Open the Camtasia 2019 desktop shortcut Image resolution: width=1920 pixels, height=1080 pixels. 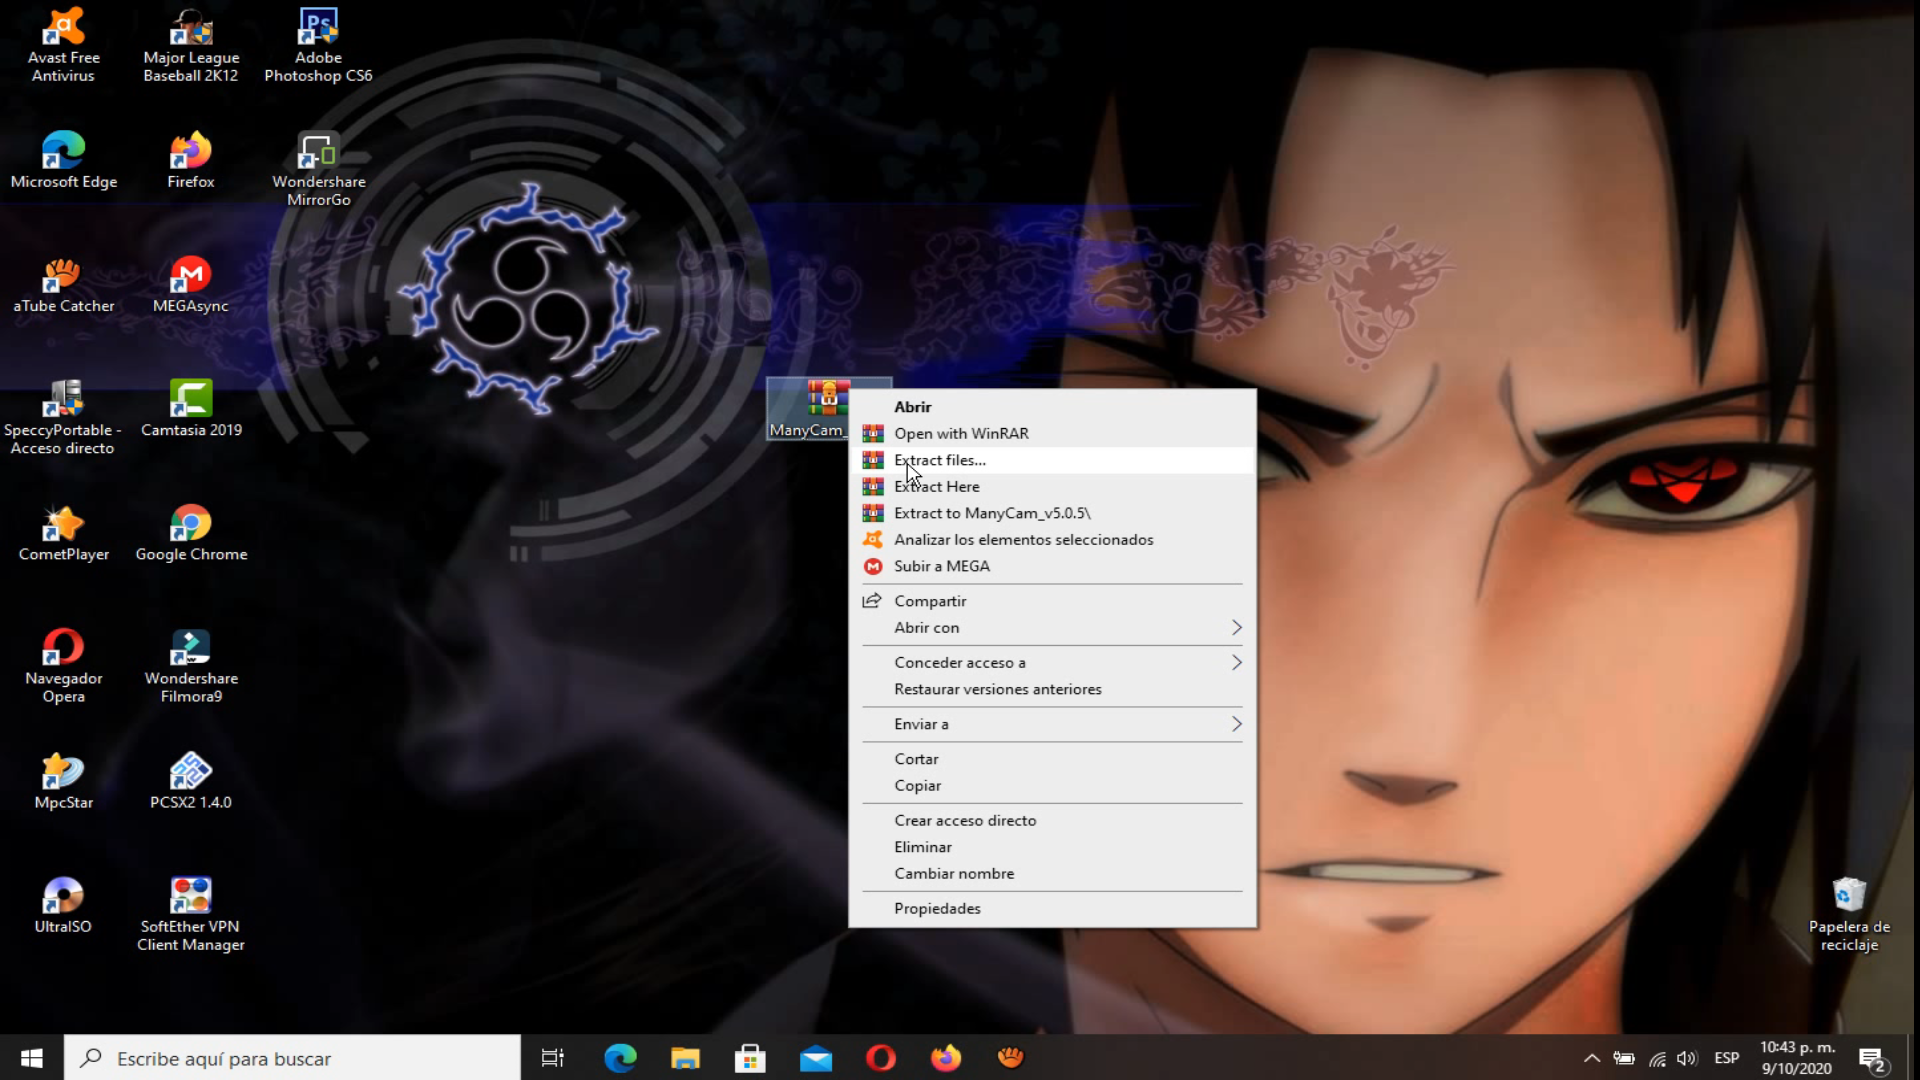point(190,400)
